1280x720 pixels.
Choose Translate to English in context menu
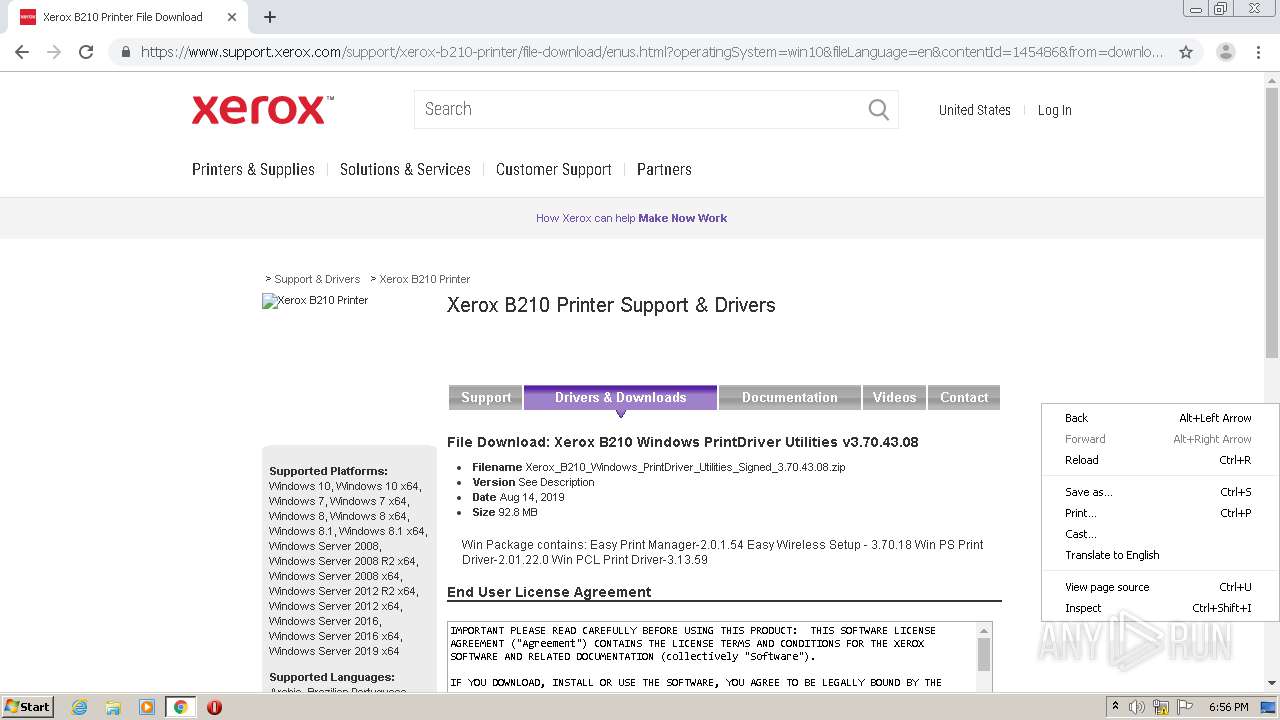pos(1159,555)
